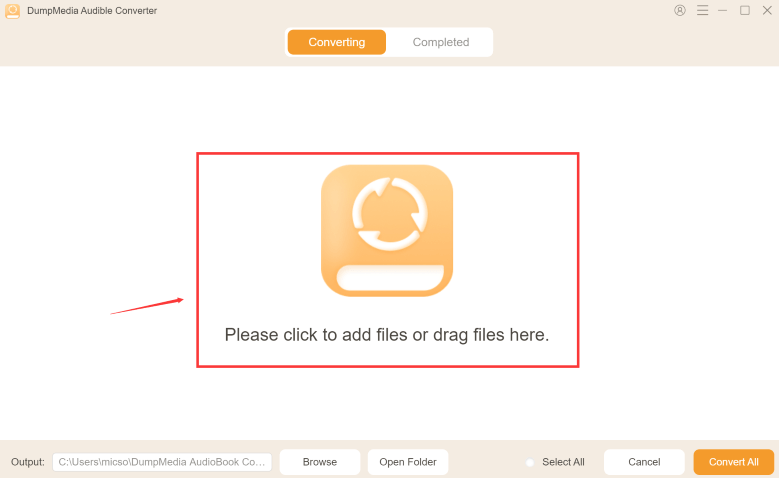Minimize the DumpMedia window

coord(722,10)
